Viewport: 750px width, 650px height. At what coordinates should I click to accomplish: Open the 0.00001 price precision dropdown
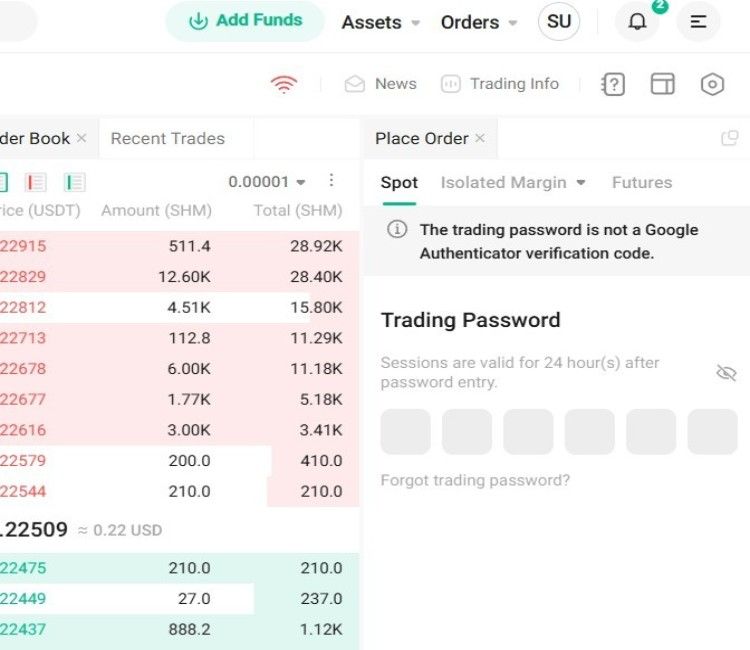pyautogui.click(x=266, y=182)
